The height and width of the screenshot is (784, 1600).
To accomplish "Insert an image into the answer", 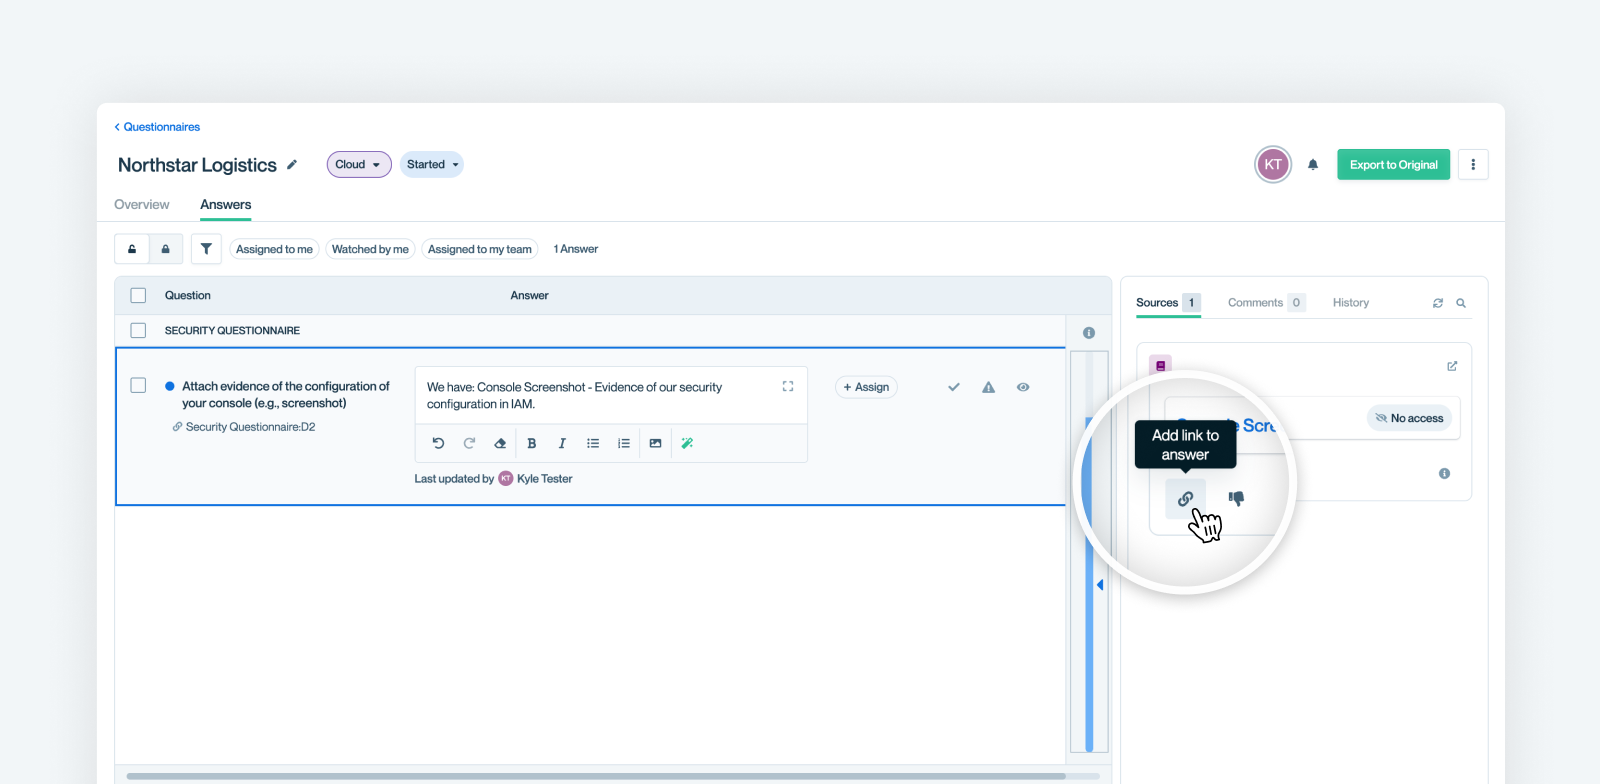I will click(x=655, y=443).
